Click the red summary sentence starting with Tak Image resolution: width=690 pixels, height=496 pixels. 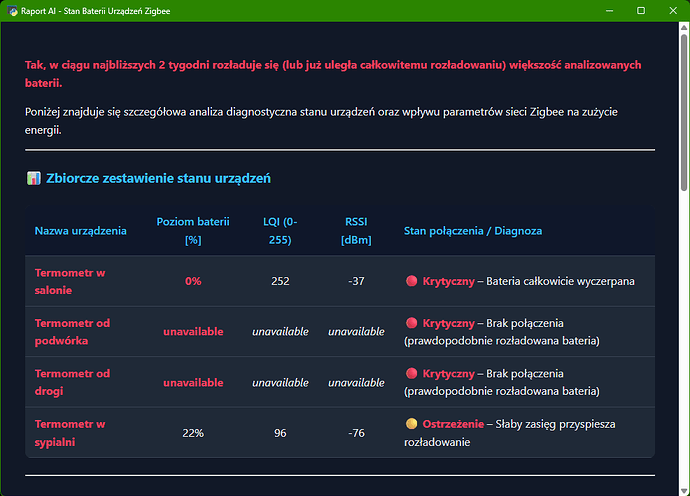click(x=333, y=74)
